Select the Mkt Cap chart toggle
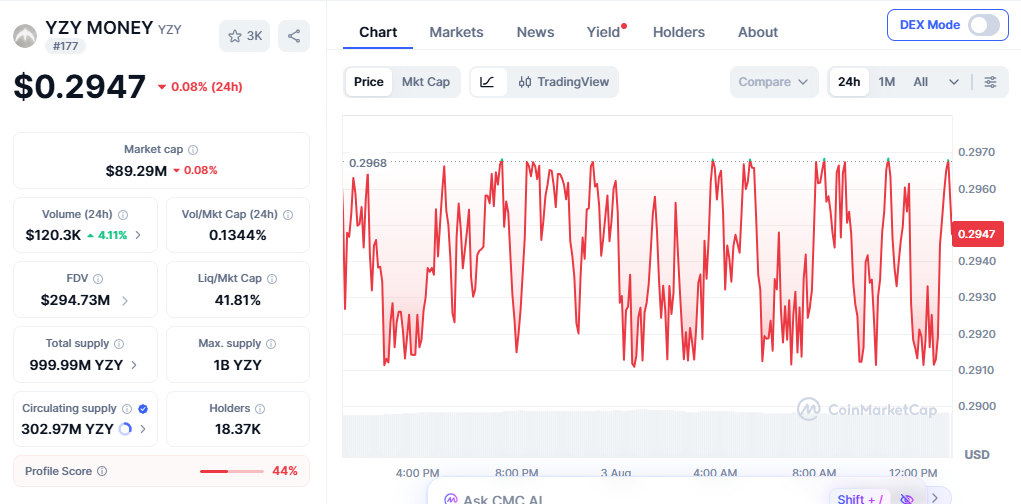 pos(426,82)
